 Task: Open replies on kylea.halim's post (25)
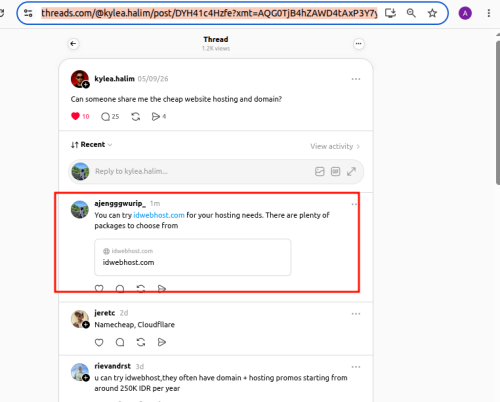point(110,116)
